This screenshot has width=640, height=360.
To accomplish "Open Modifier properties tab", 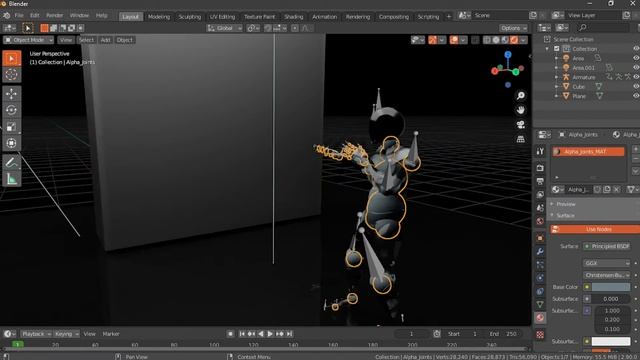I will pyautogui.click(x=540, y=251).
